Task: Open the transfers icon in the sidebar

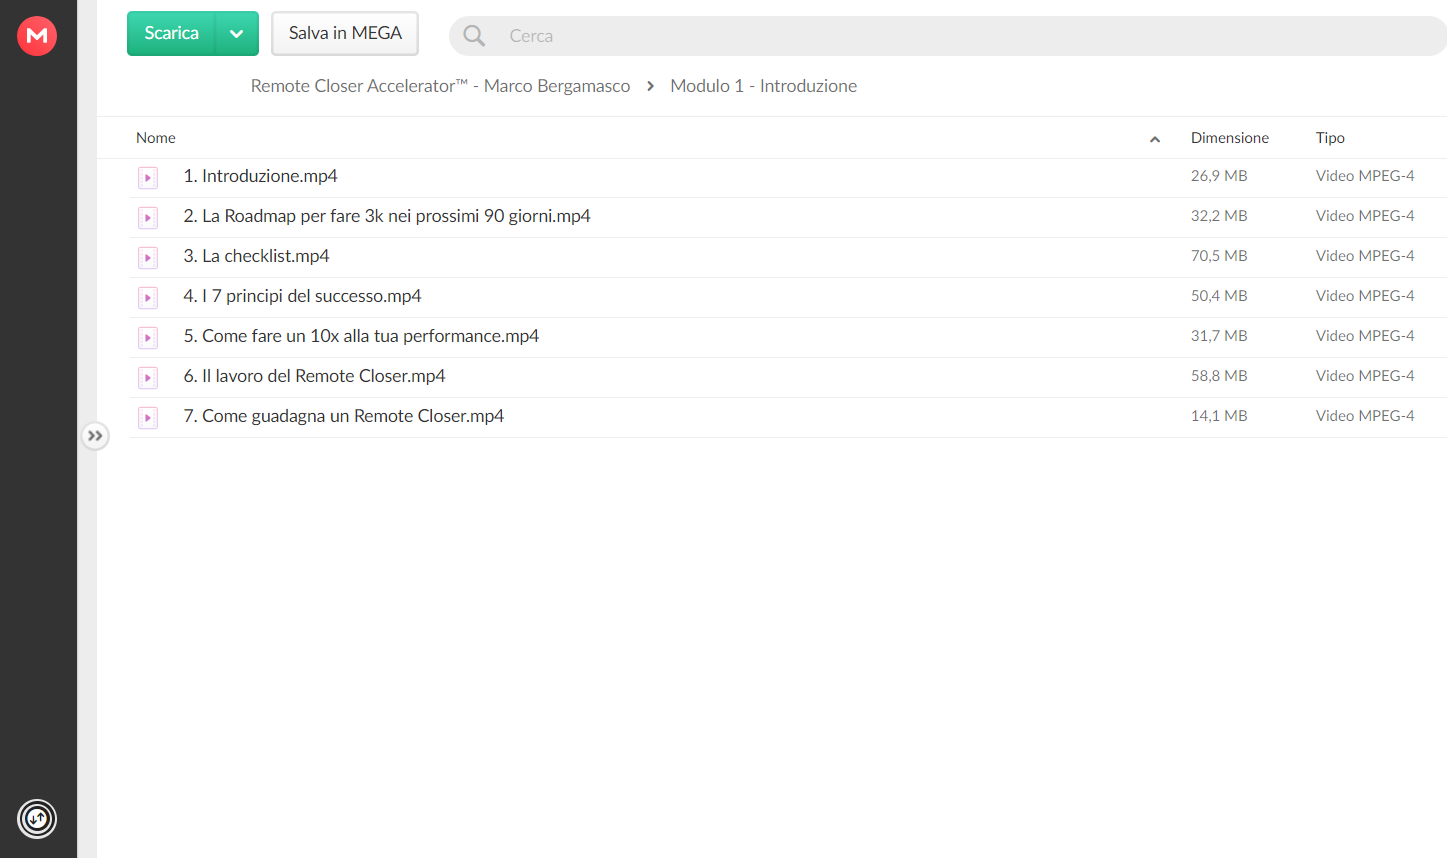Action: 37,819
